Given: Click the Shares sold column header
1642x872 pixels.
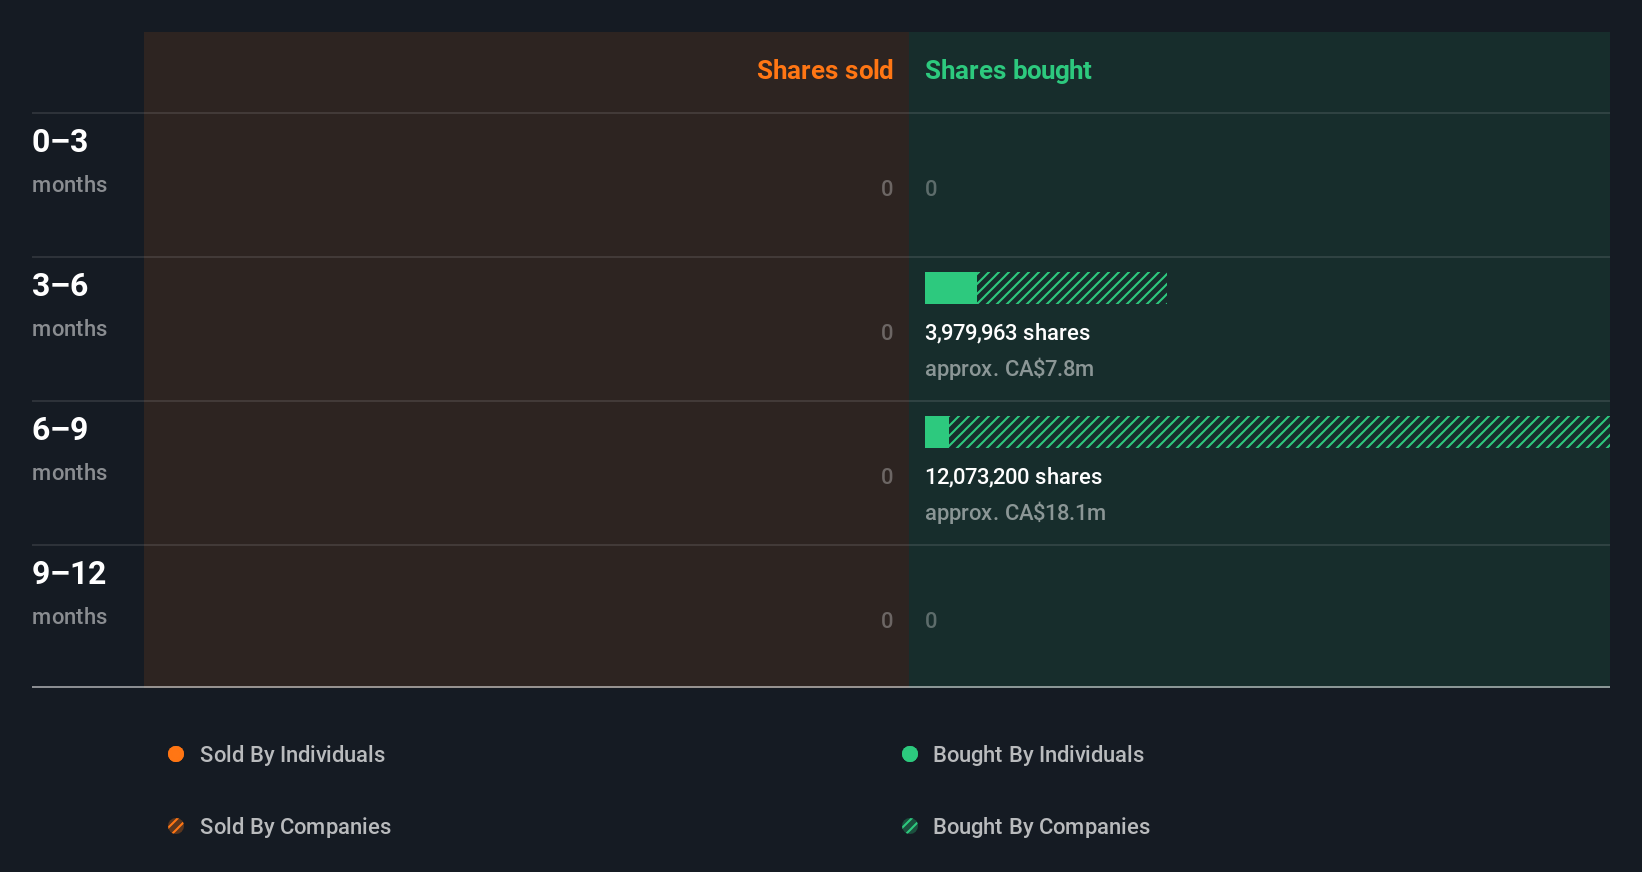Looking at the screenshot, I should pyautogui.click(x=825, y=70).
